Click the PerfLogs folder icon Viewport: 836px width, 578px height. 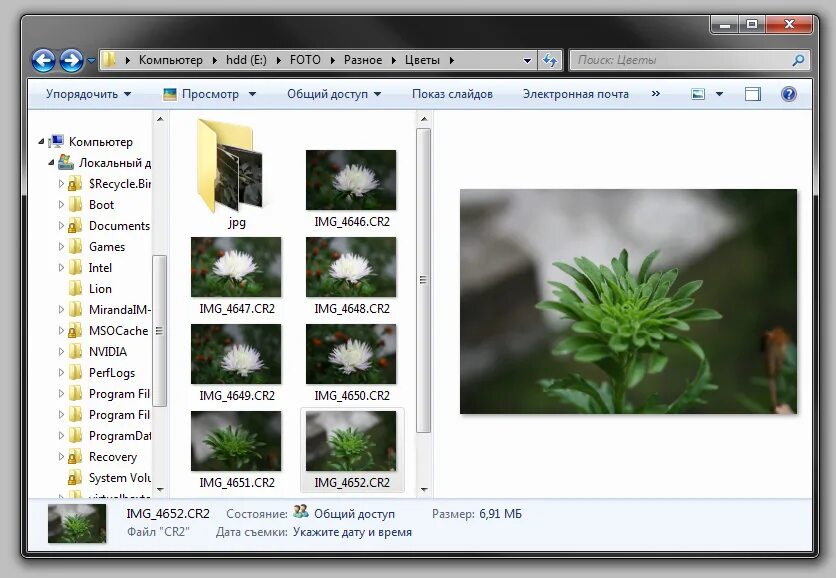pos(75,372)
